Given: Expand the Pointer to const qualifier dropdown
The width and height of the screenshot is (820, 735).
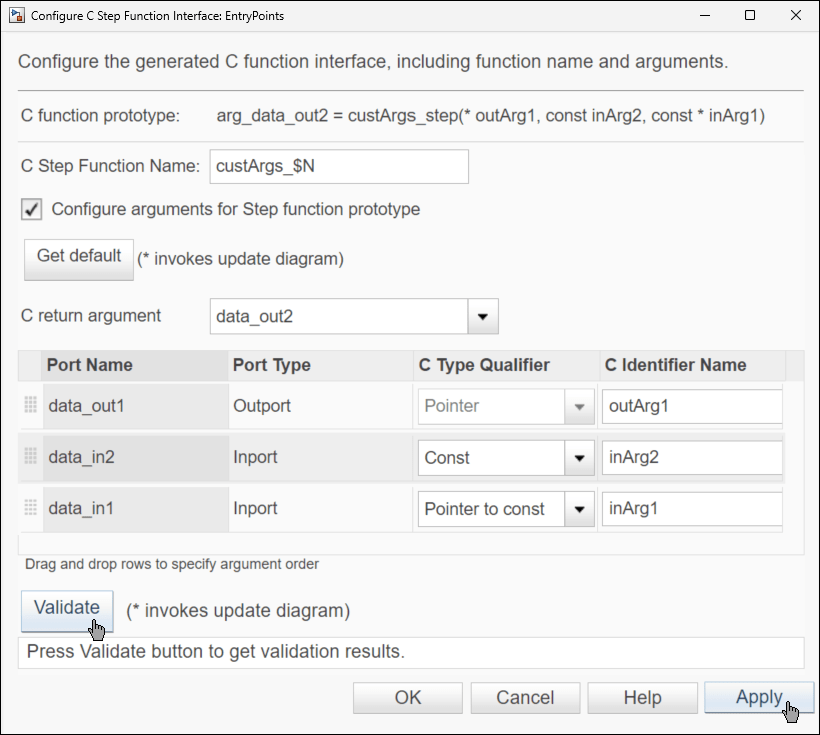Looking at the screenshot, I should coord(579,509).
